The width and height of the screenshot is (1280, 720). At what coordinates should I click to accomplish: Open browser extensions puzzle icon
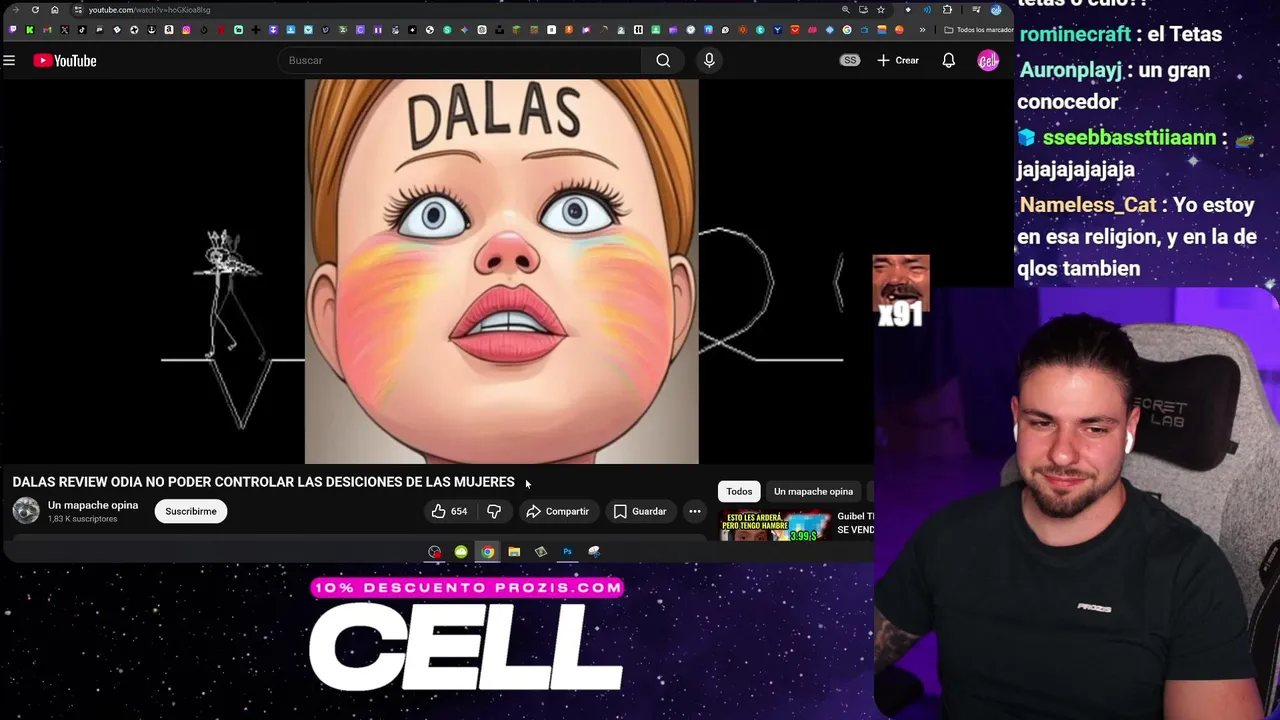coord(947,10)
